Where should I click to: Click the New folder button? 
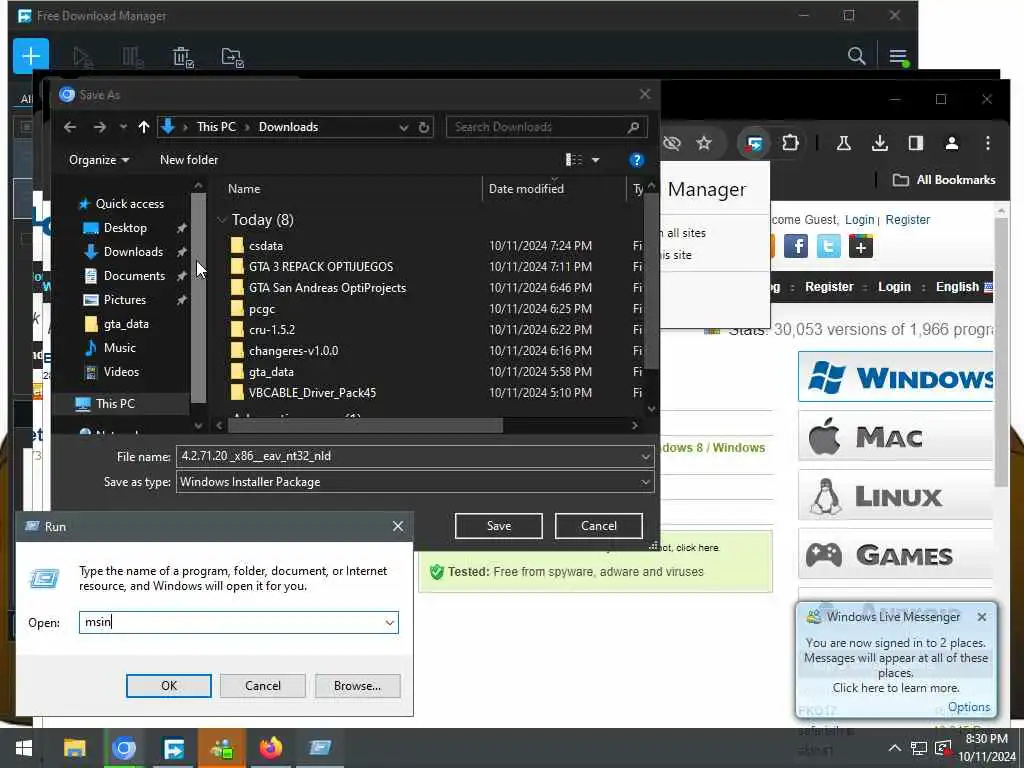pyautogui.click(x=189, y=160)
